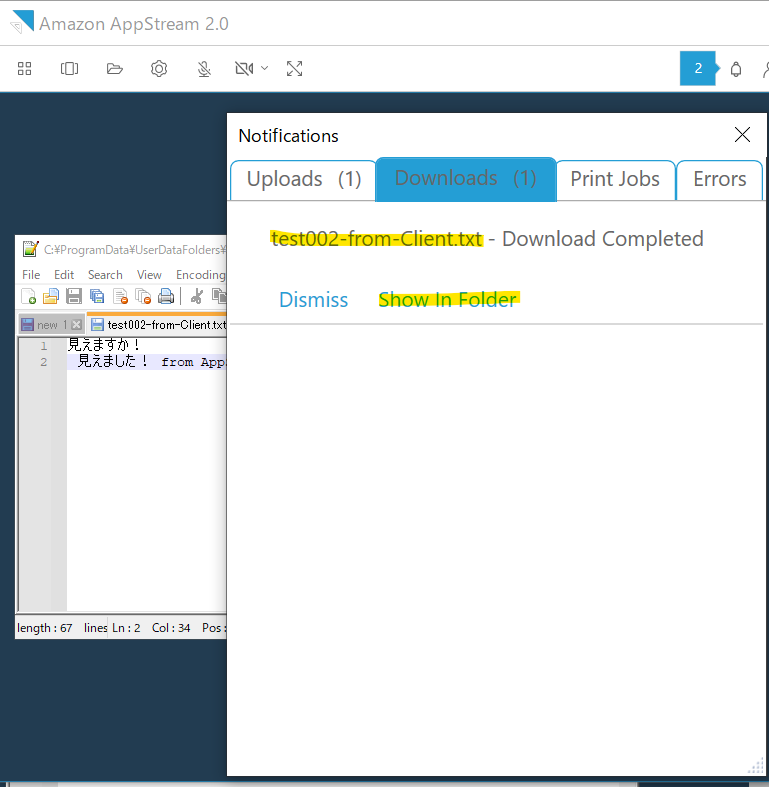Click line 1 text 見えますか！ in editor
Viewport: 769px width, 787px height.
[103, 345]
